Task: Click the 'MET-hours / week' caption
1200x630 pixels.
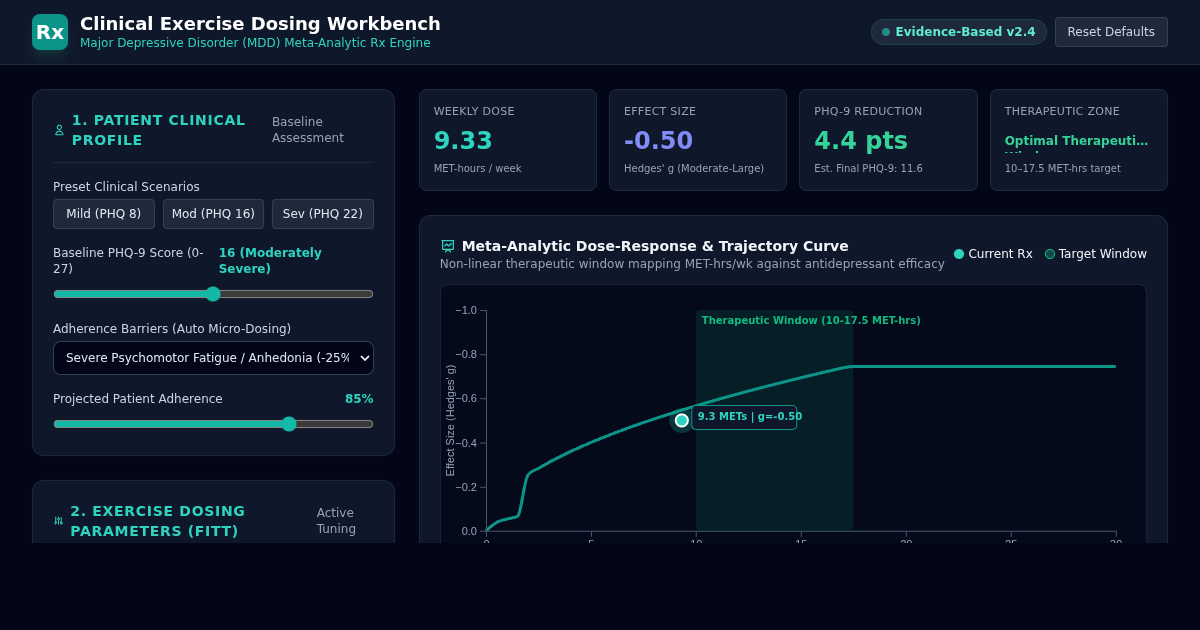Action: click(478, 169)
